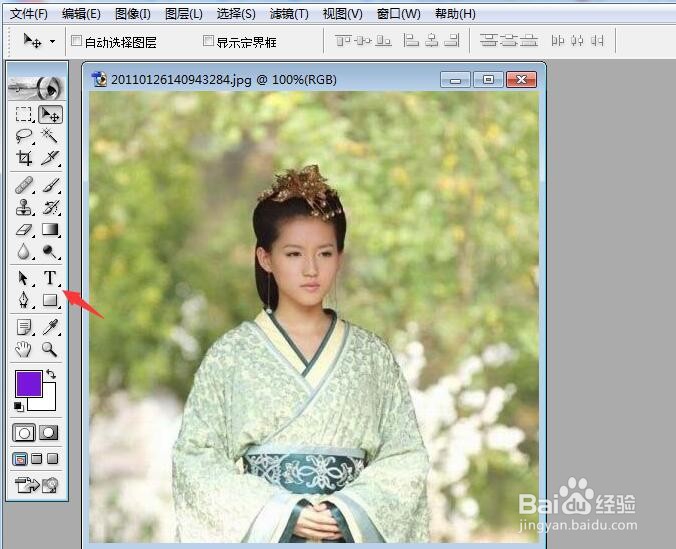This screenshot has width=676, height=549.
Task: Click distribute bottom edges button
Action: pos(529,41)
